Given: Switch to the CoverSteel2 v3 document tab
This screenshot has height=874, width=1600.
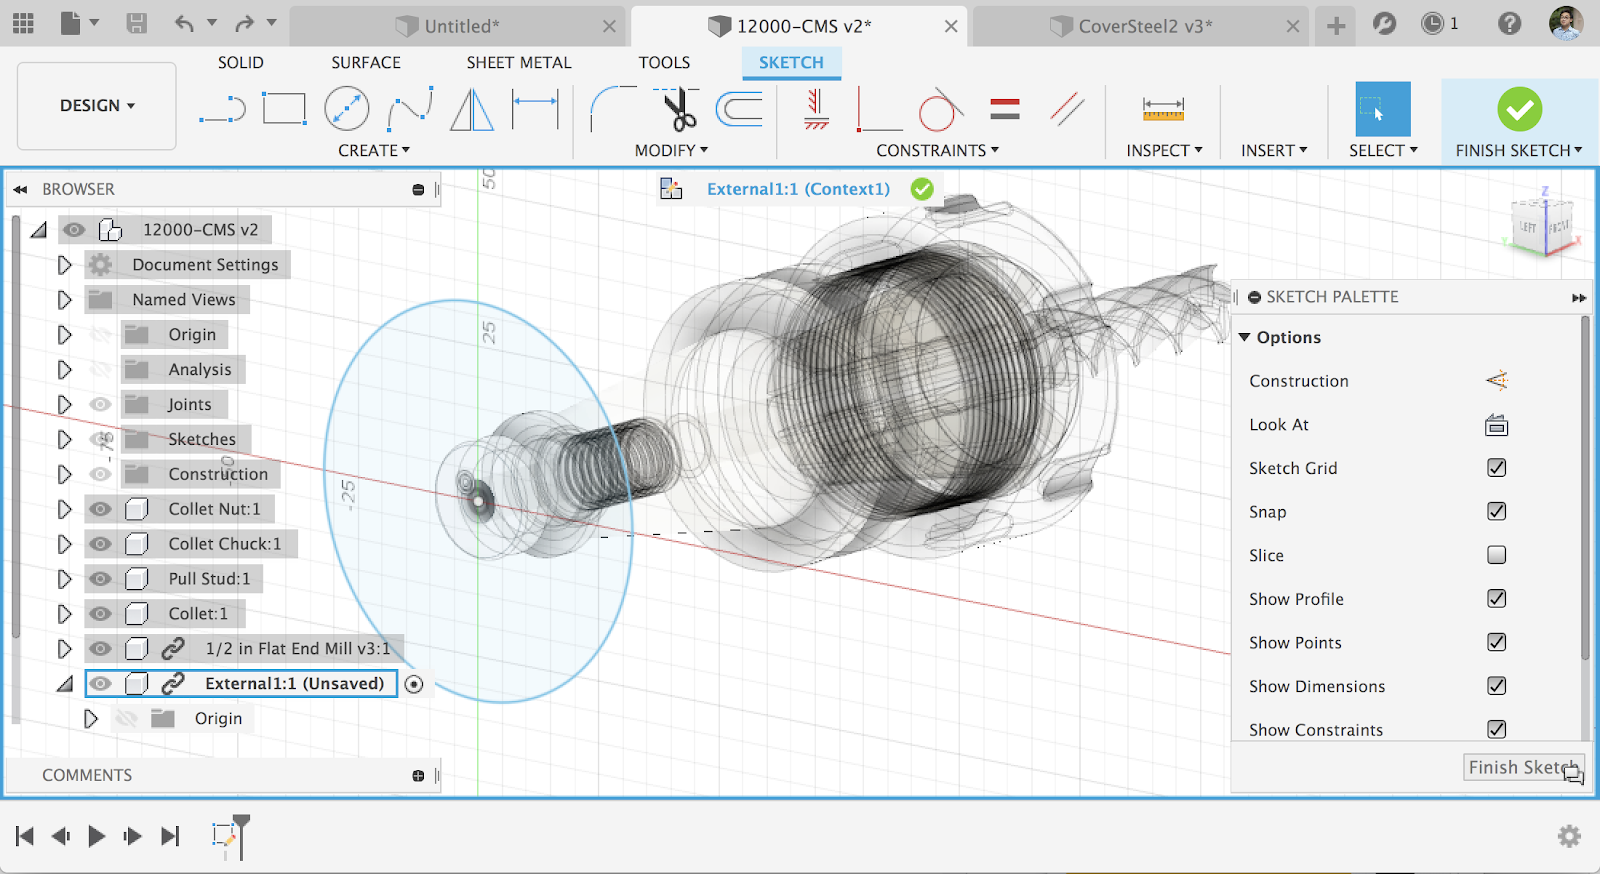Looking at the screenshot, I should 1144,26.
